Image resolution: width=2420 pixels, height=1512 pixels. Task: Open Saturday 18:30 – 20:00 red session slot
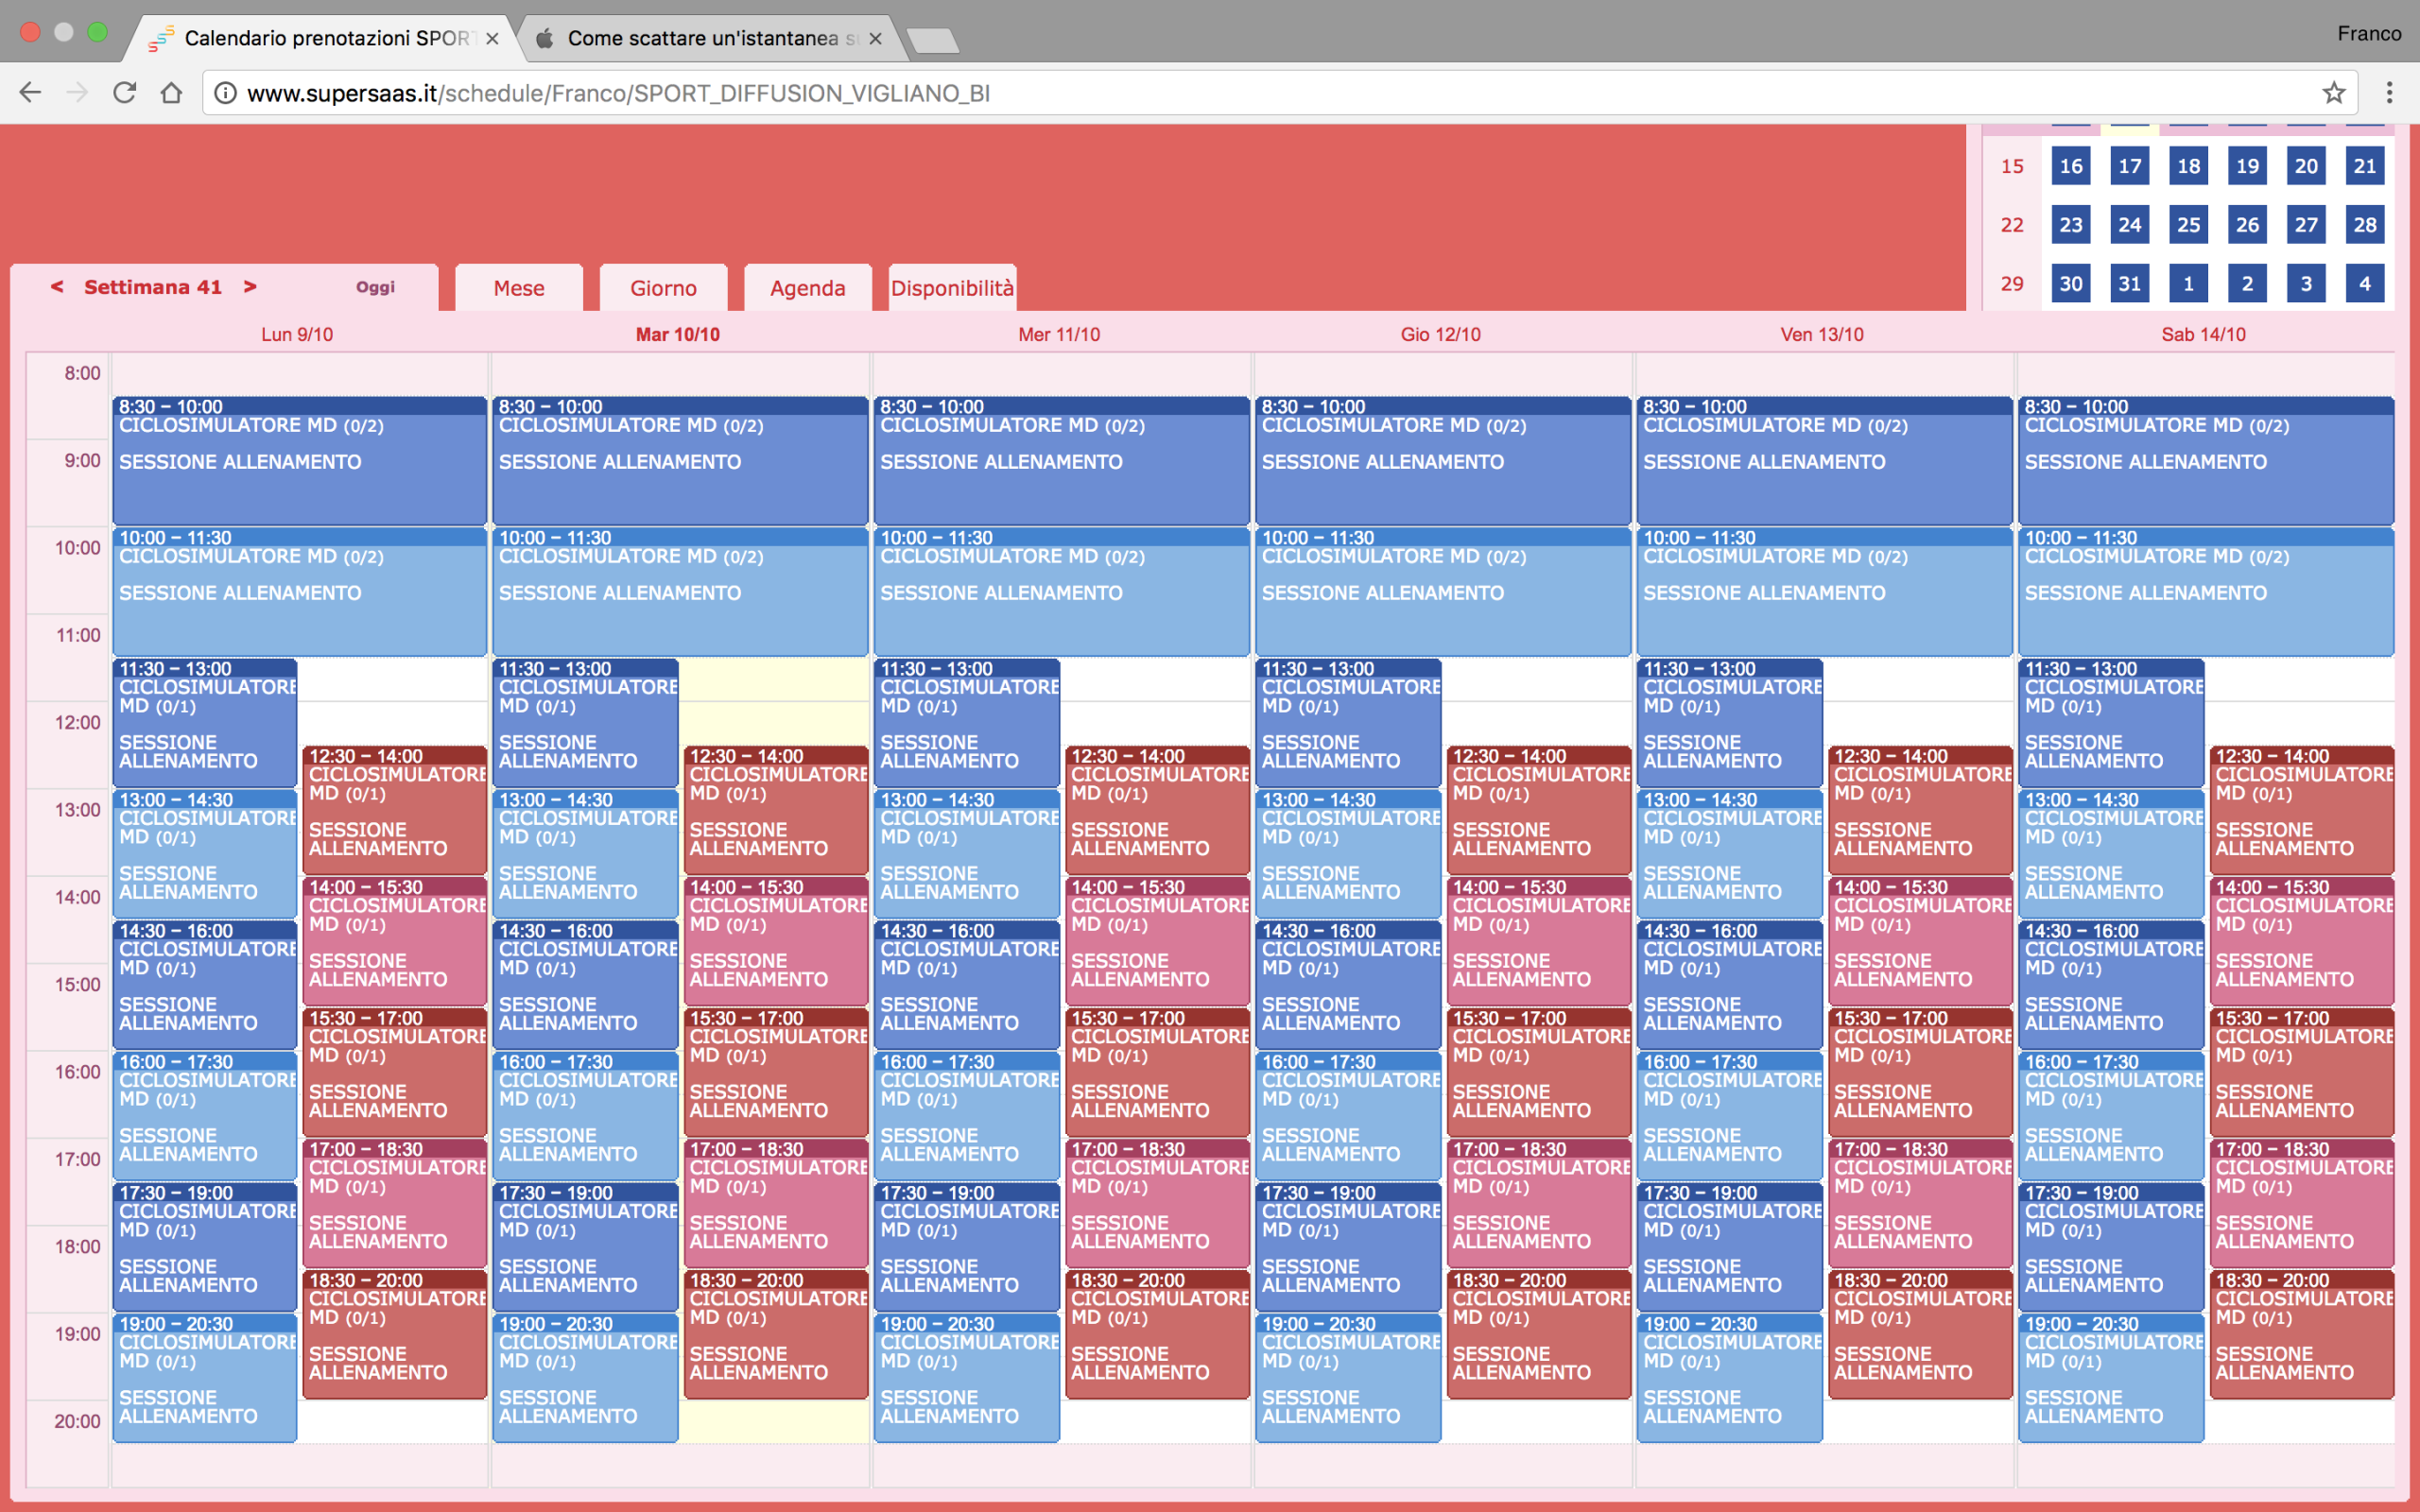(x=2301, y=1335)
